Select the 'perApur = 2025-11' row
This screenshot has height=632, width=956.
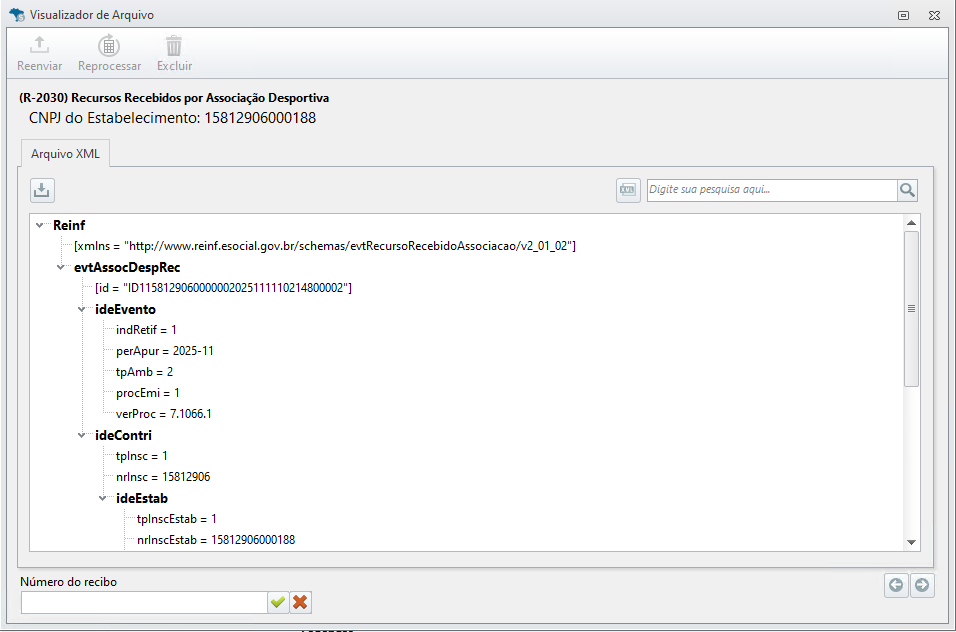(x=165, y=351)
